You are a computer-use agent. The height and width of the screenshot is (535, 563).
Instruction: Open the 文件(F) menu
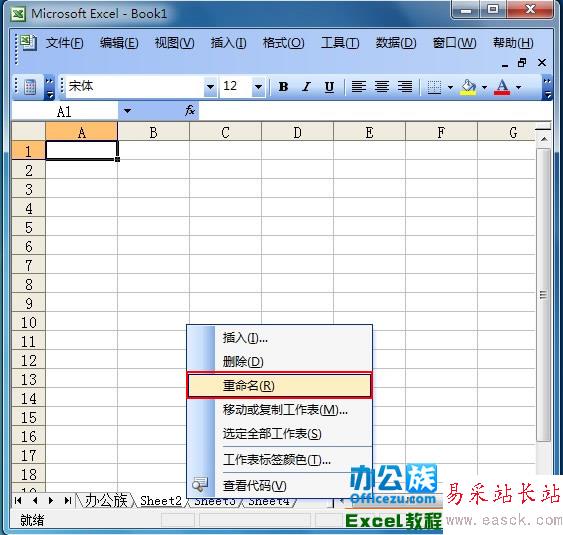tap(65, 43)
